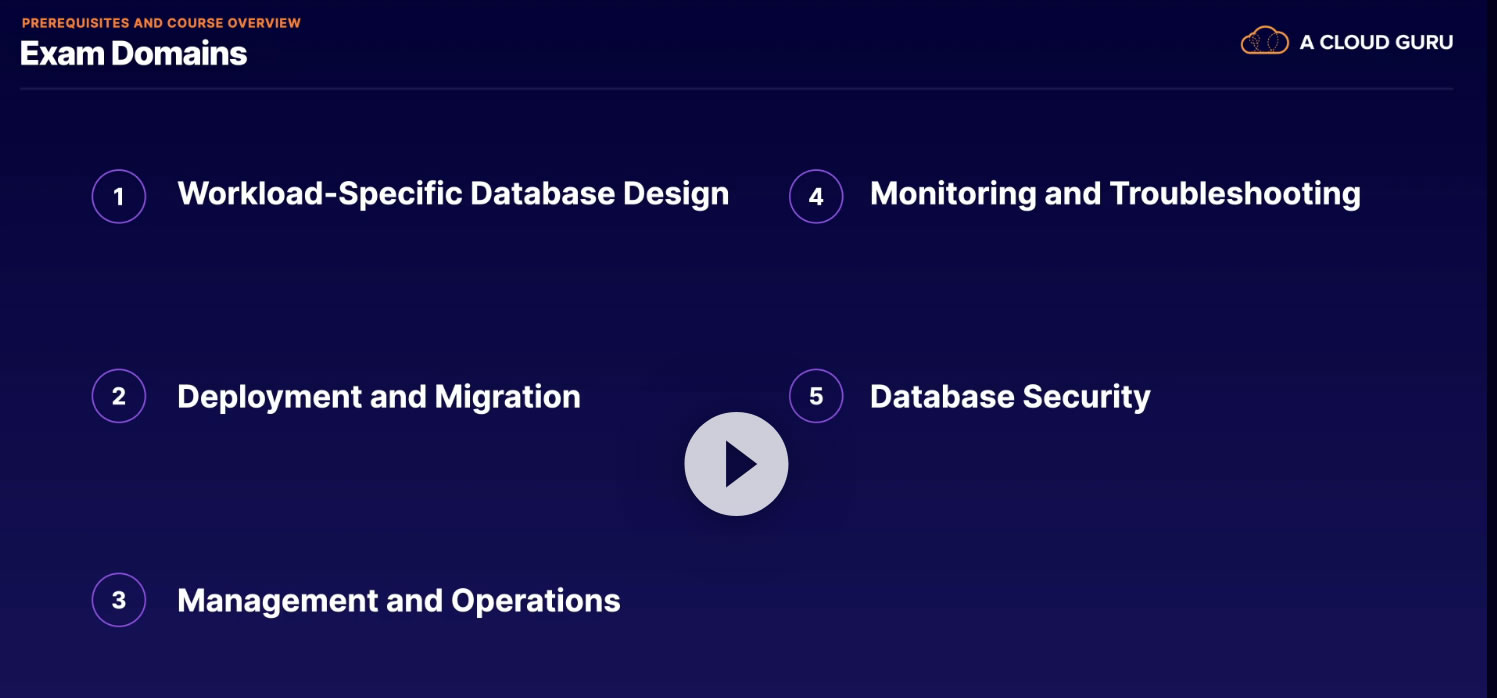Click the A CLOUD GURU brand text
This screenshot has width=1497, height=698.
(x=1376, y=42)
